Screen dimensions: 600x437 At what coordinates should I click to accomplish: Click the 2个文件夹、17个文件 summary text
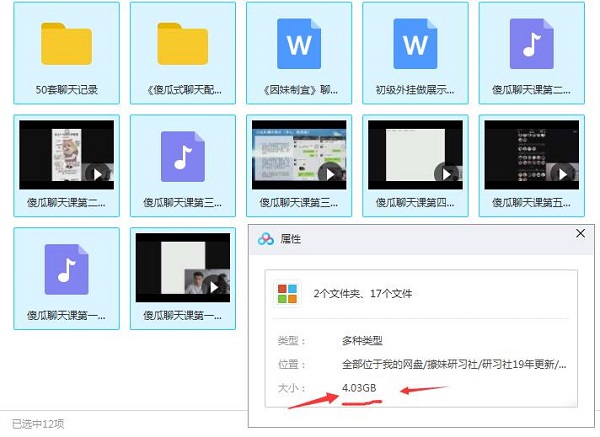coord(362,294)
